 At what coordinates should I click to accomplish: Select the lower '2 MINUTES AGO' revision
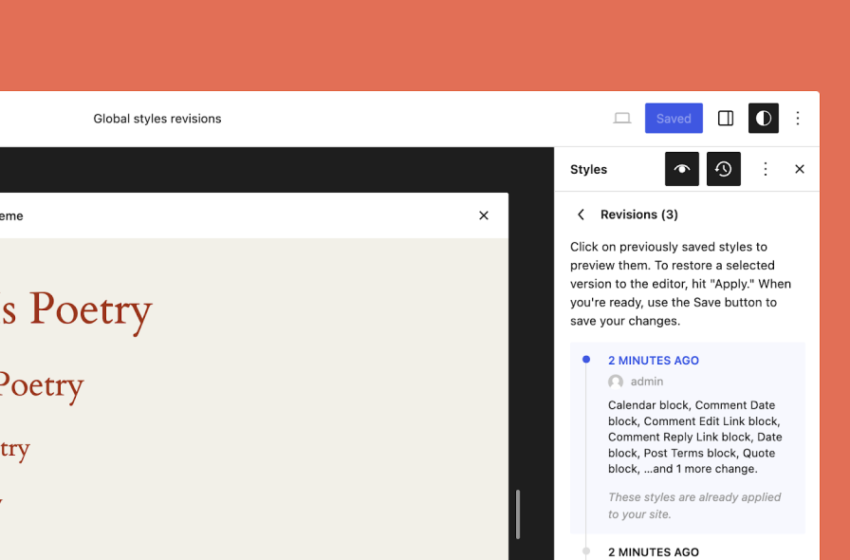pos(653,552)
